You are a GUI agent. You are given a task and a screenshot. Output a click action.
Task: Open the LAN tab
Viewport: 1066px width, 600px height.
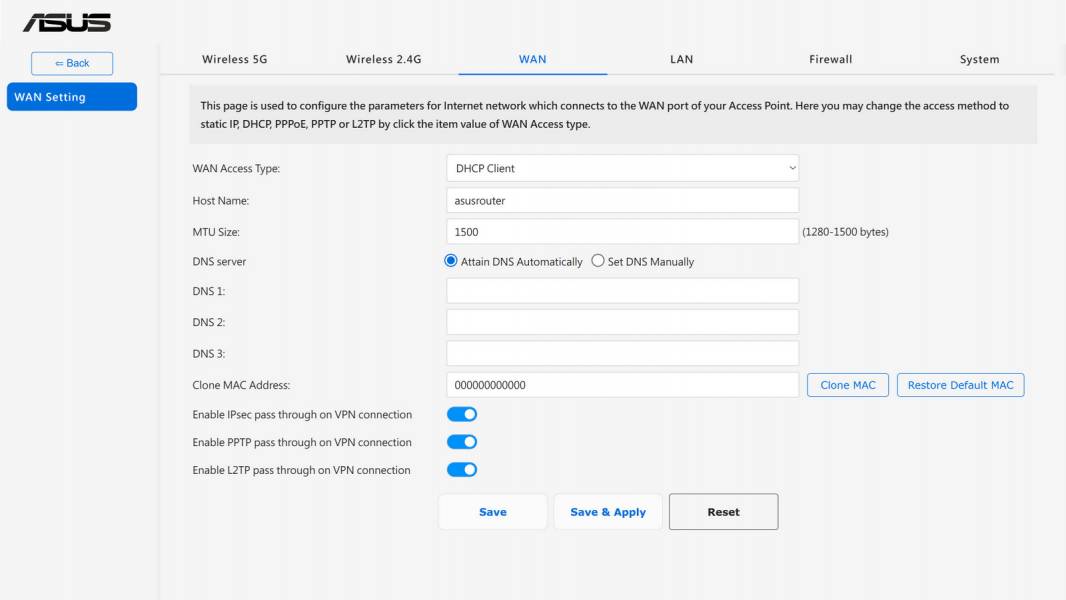coord(681,59)
